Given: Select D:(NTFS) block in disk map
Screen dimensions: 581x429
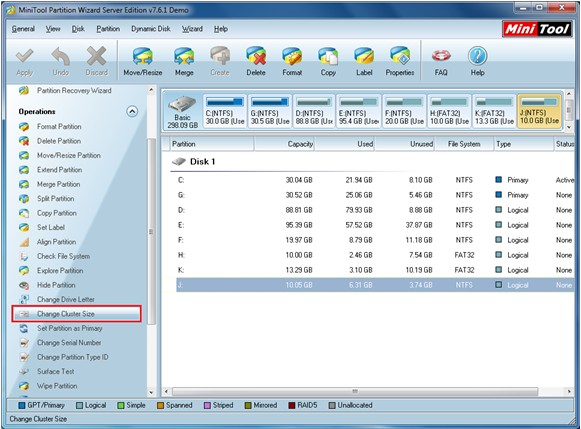Looking at the screenshot, I should pos(314,111).
